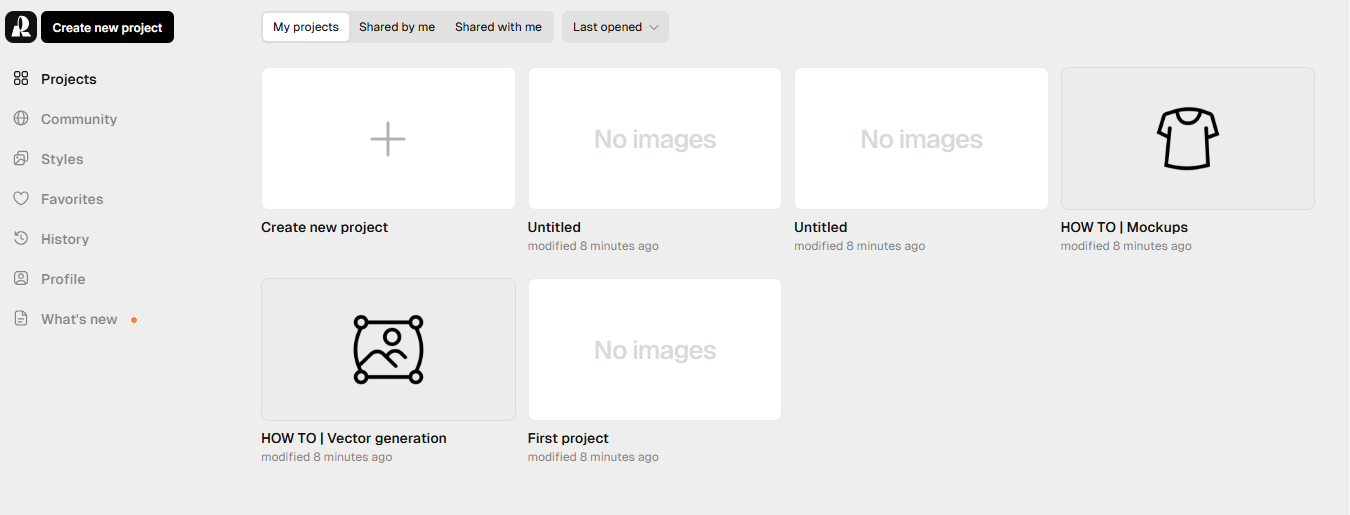Click the History clock icon
The width and height of the screenshot is (1350, 515).
(21, 239)
